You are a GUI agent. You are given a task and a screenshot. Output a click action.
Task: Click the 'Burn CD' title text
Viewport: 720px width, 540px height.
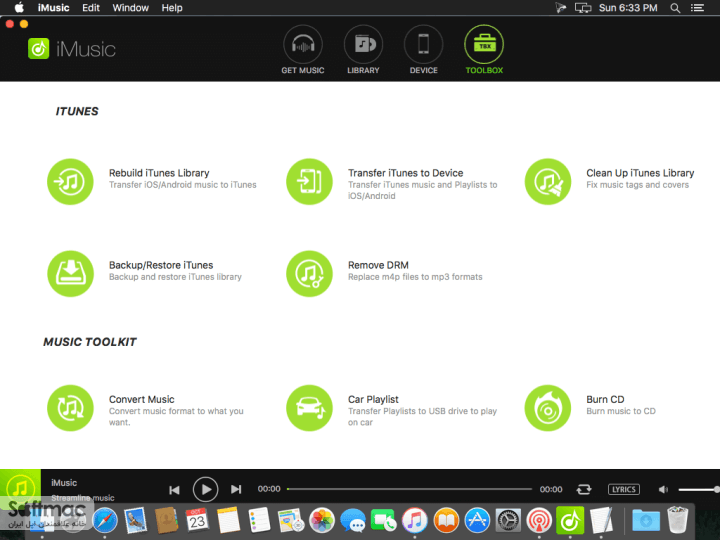(x=605, y=399)
